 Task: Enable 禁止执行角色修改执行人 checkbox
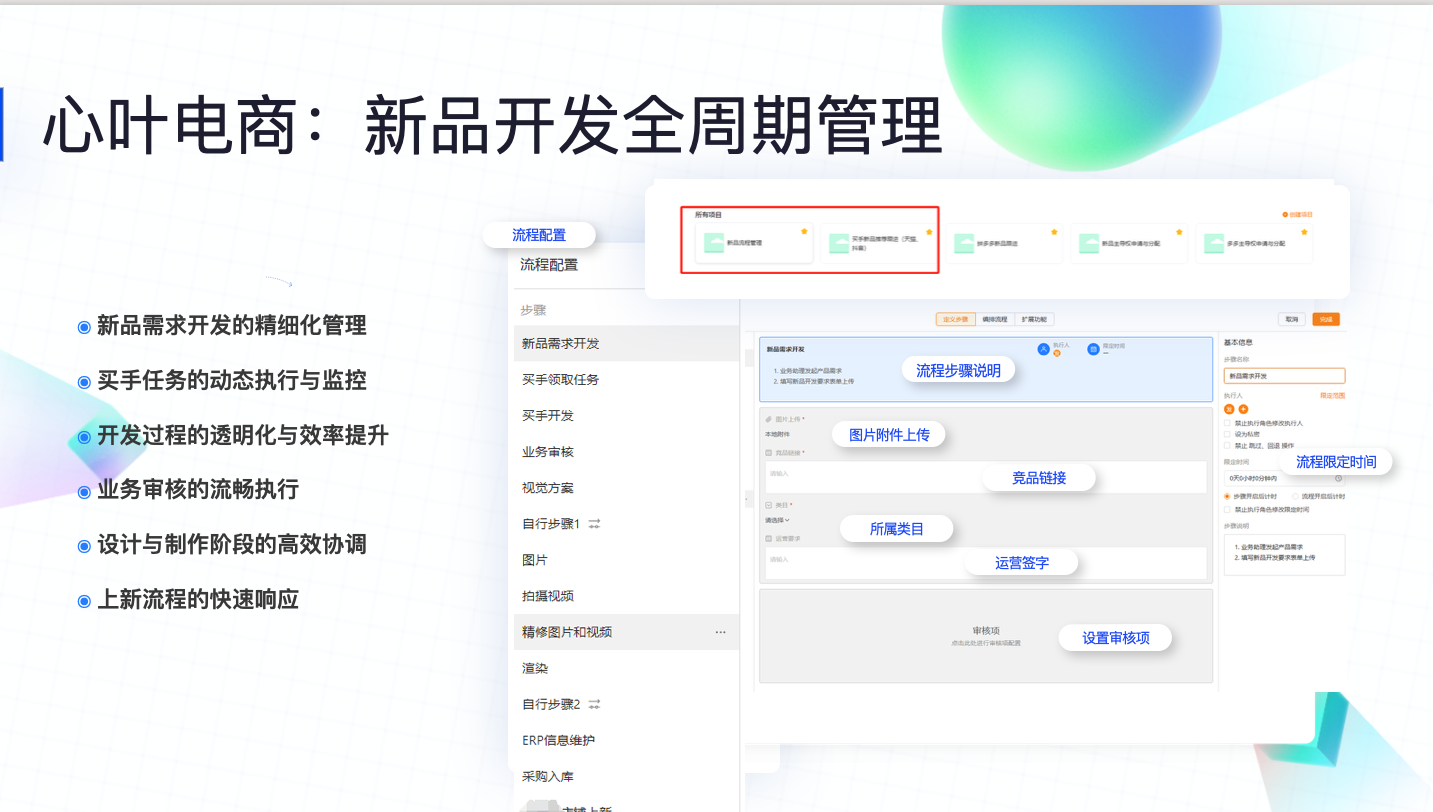pyautogui.click(x=1227, y=423)
